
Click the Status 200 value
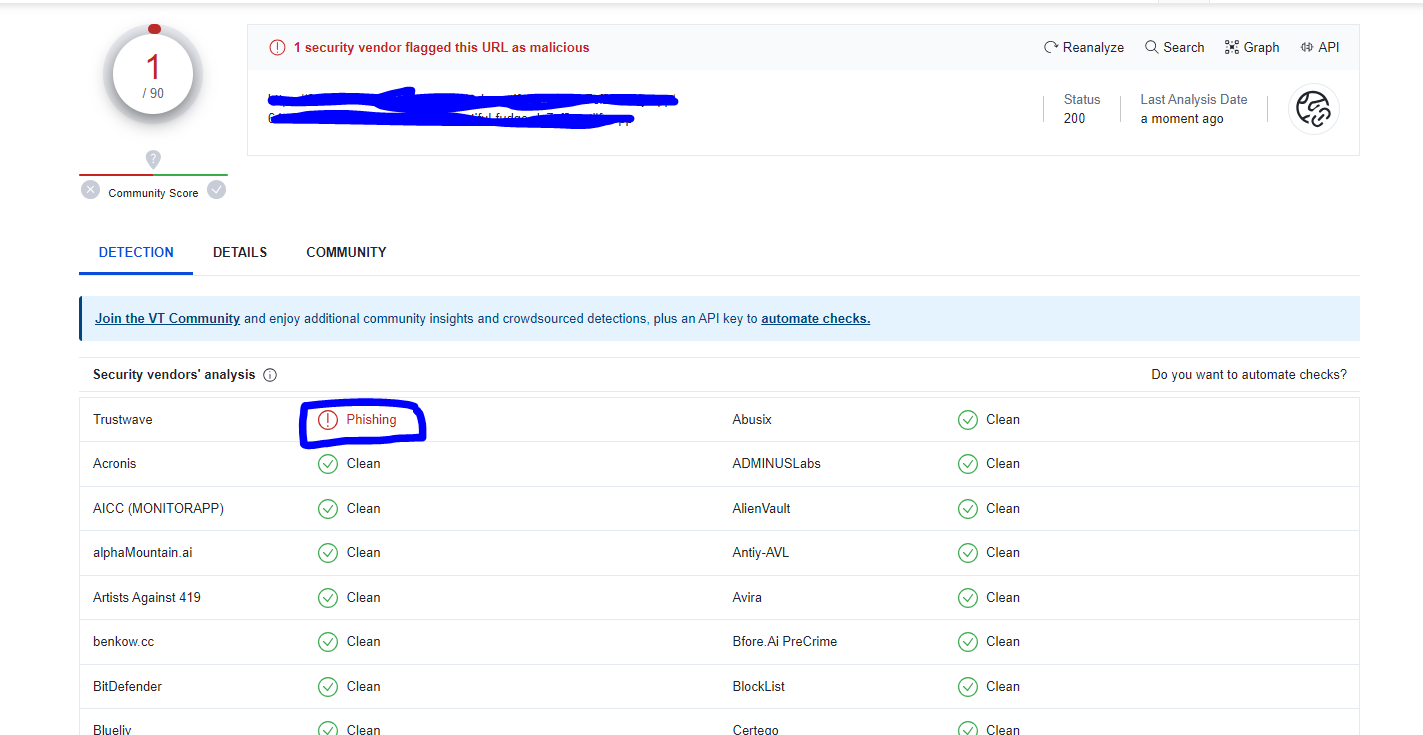pos(1075,119)
